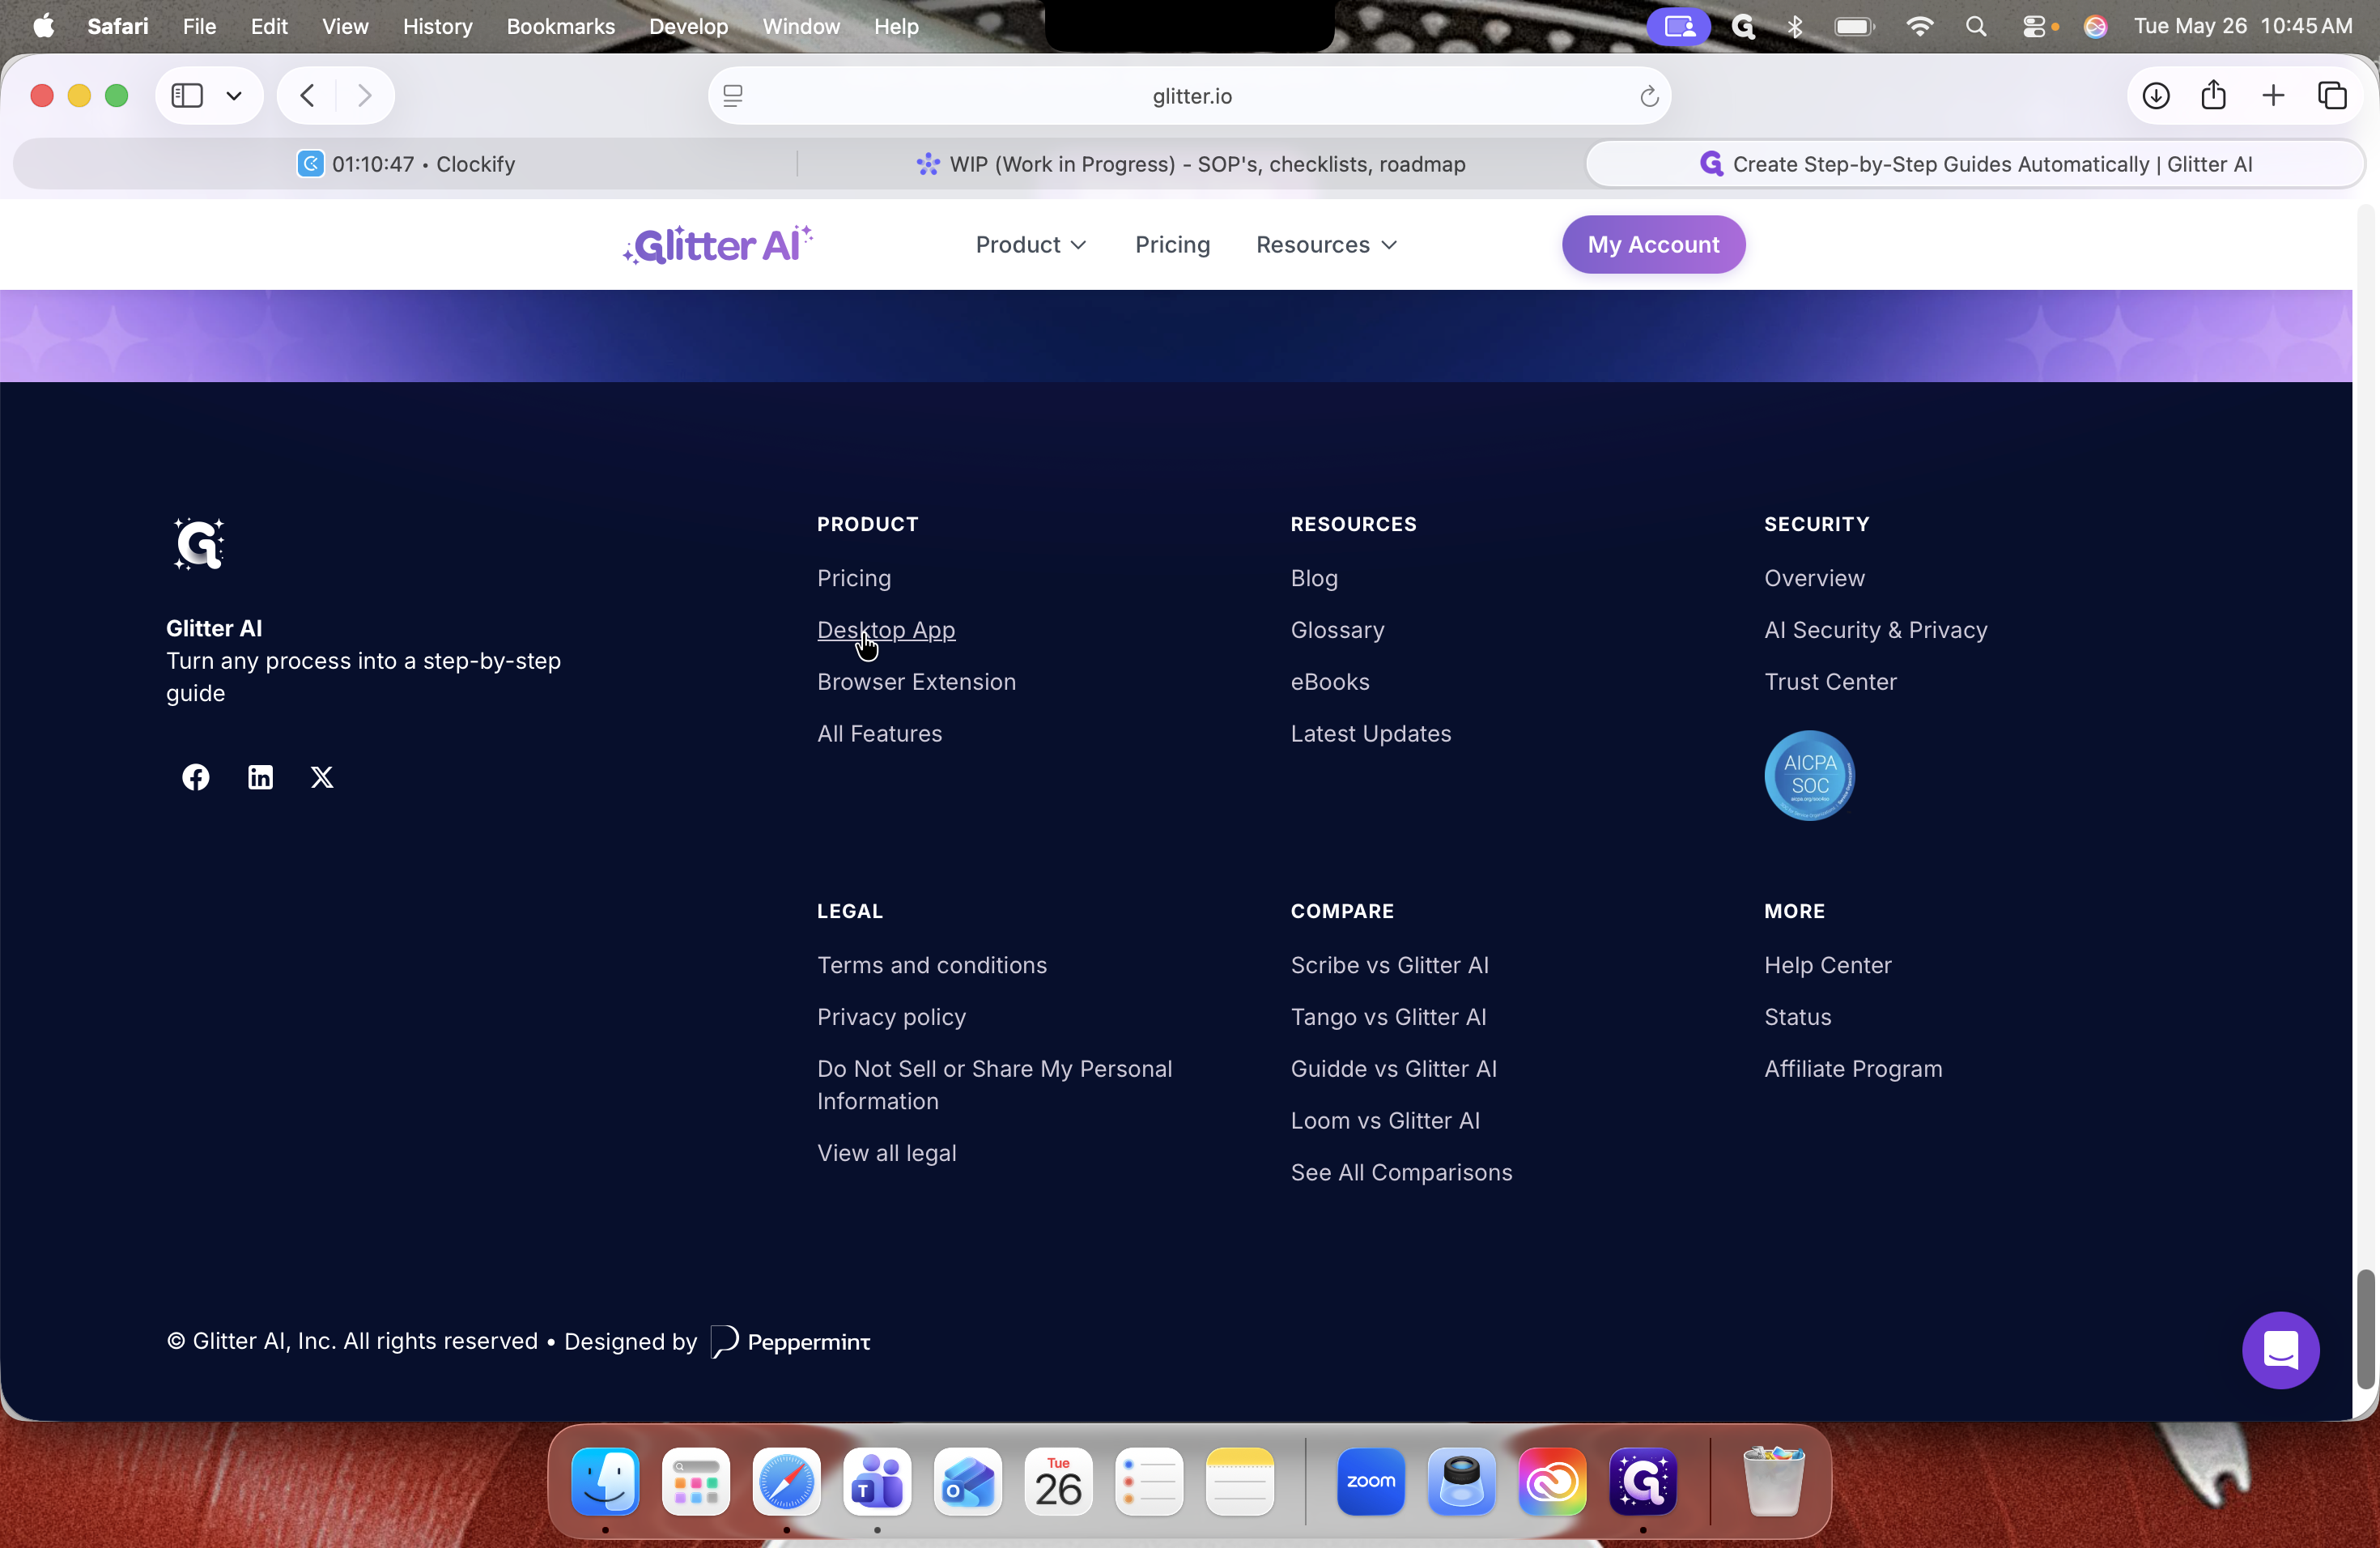Screen dimensions: 2380x1548
Task: Open the Trust Center link
Action: pyautogui.click(x=1830, y=682)
